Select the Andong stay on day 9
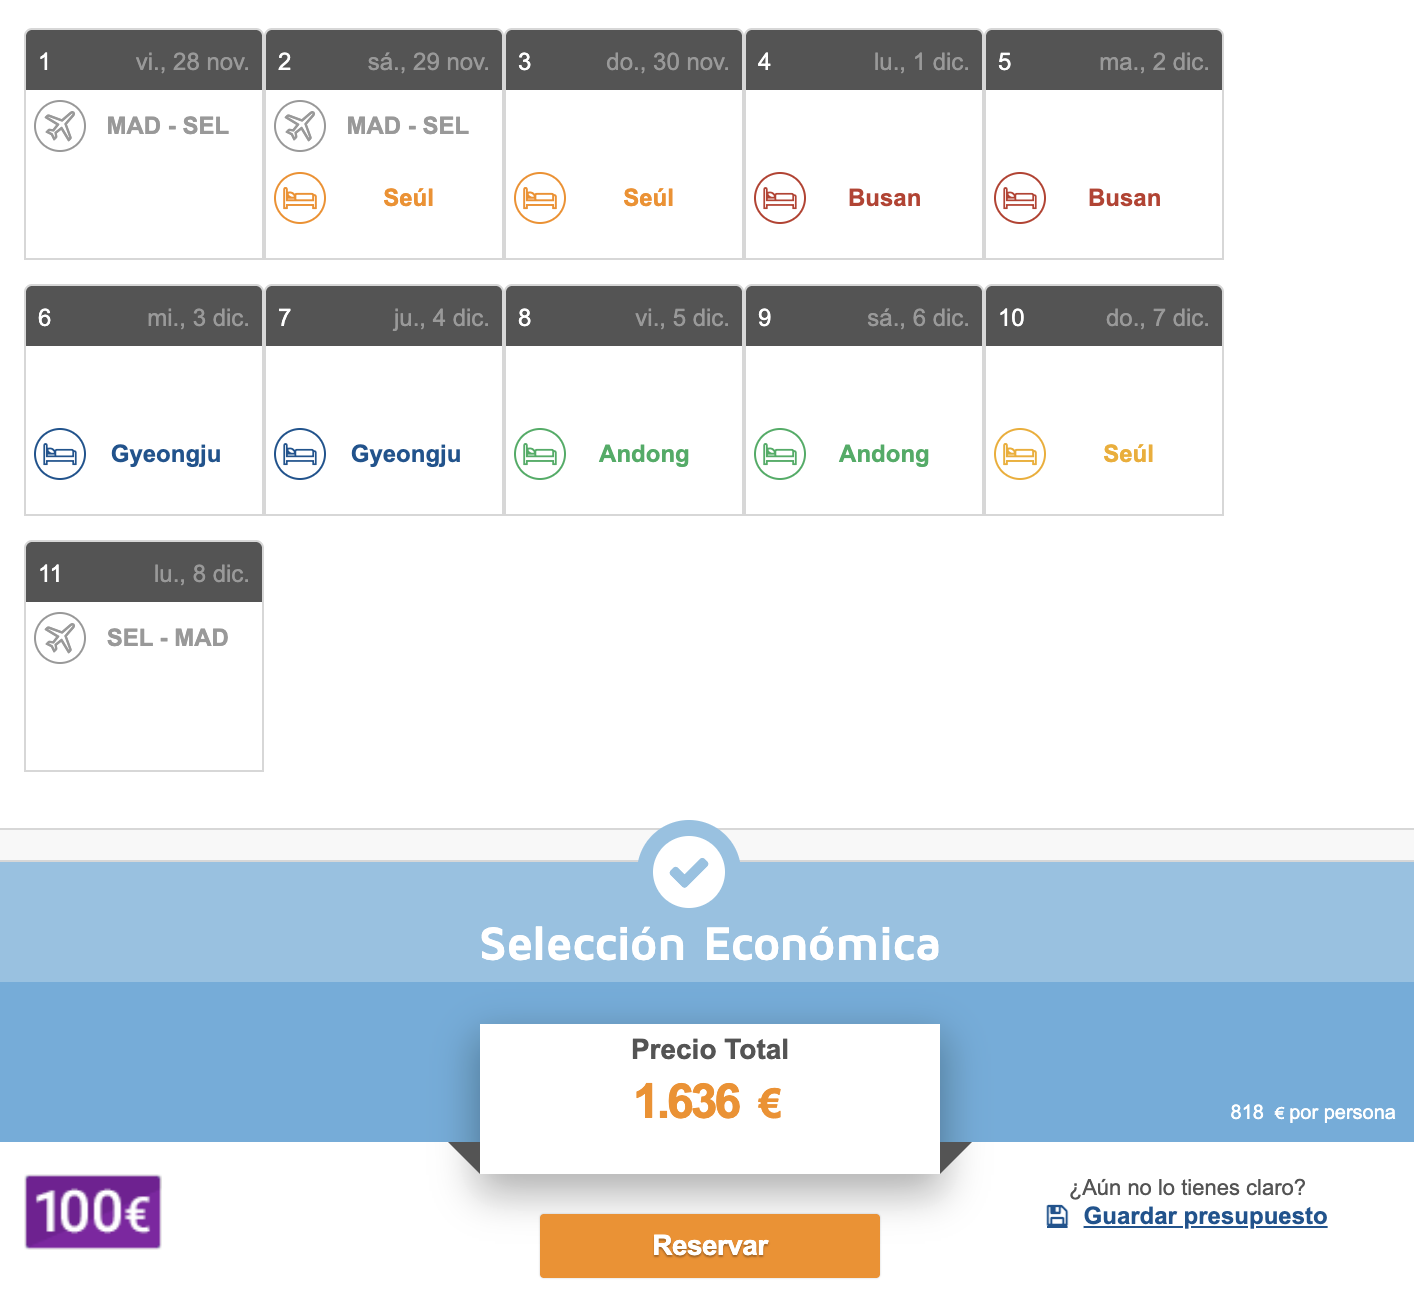This screenshot has width=1414, height=1316. click(x=884, y=454)
